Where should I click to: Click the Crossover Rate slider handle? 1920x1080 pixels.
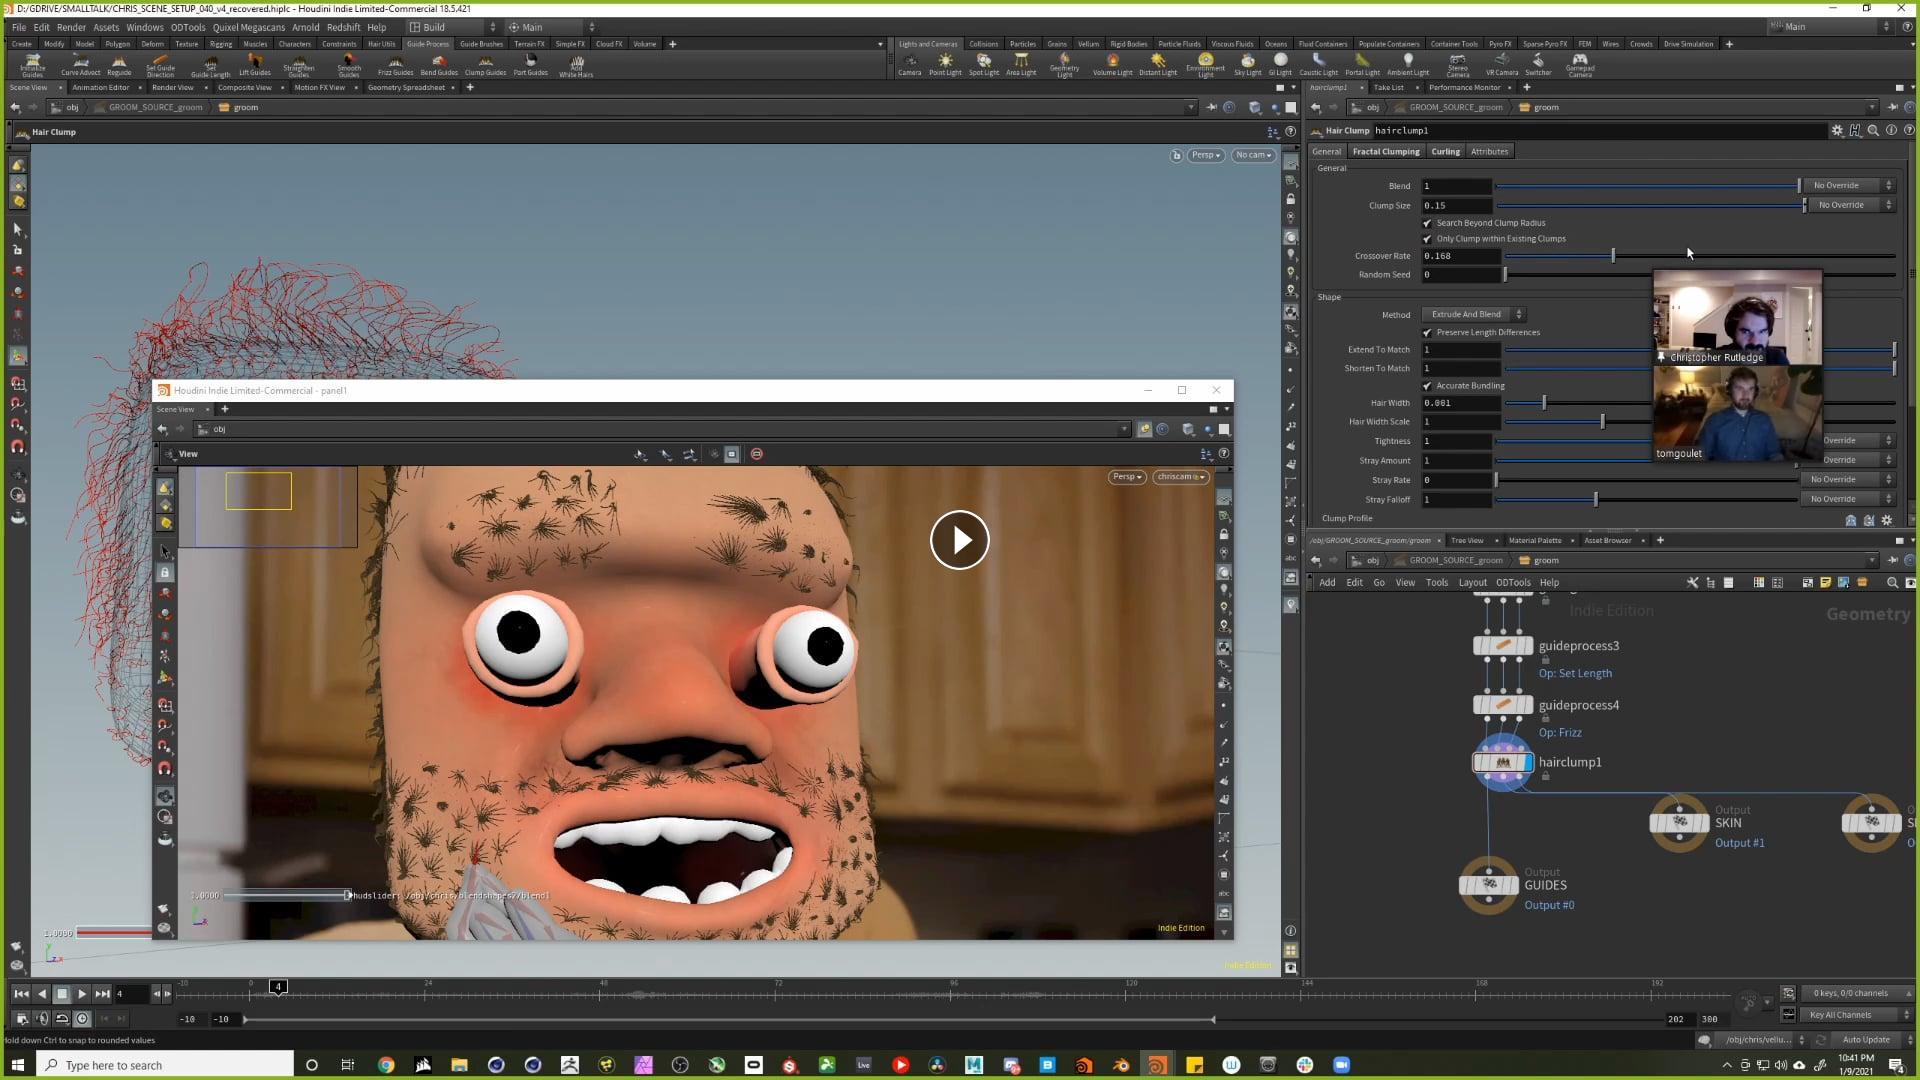(1612, 256)
